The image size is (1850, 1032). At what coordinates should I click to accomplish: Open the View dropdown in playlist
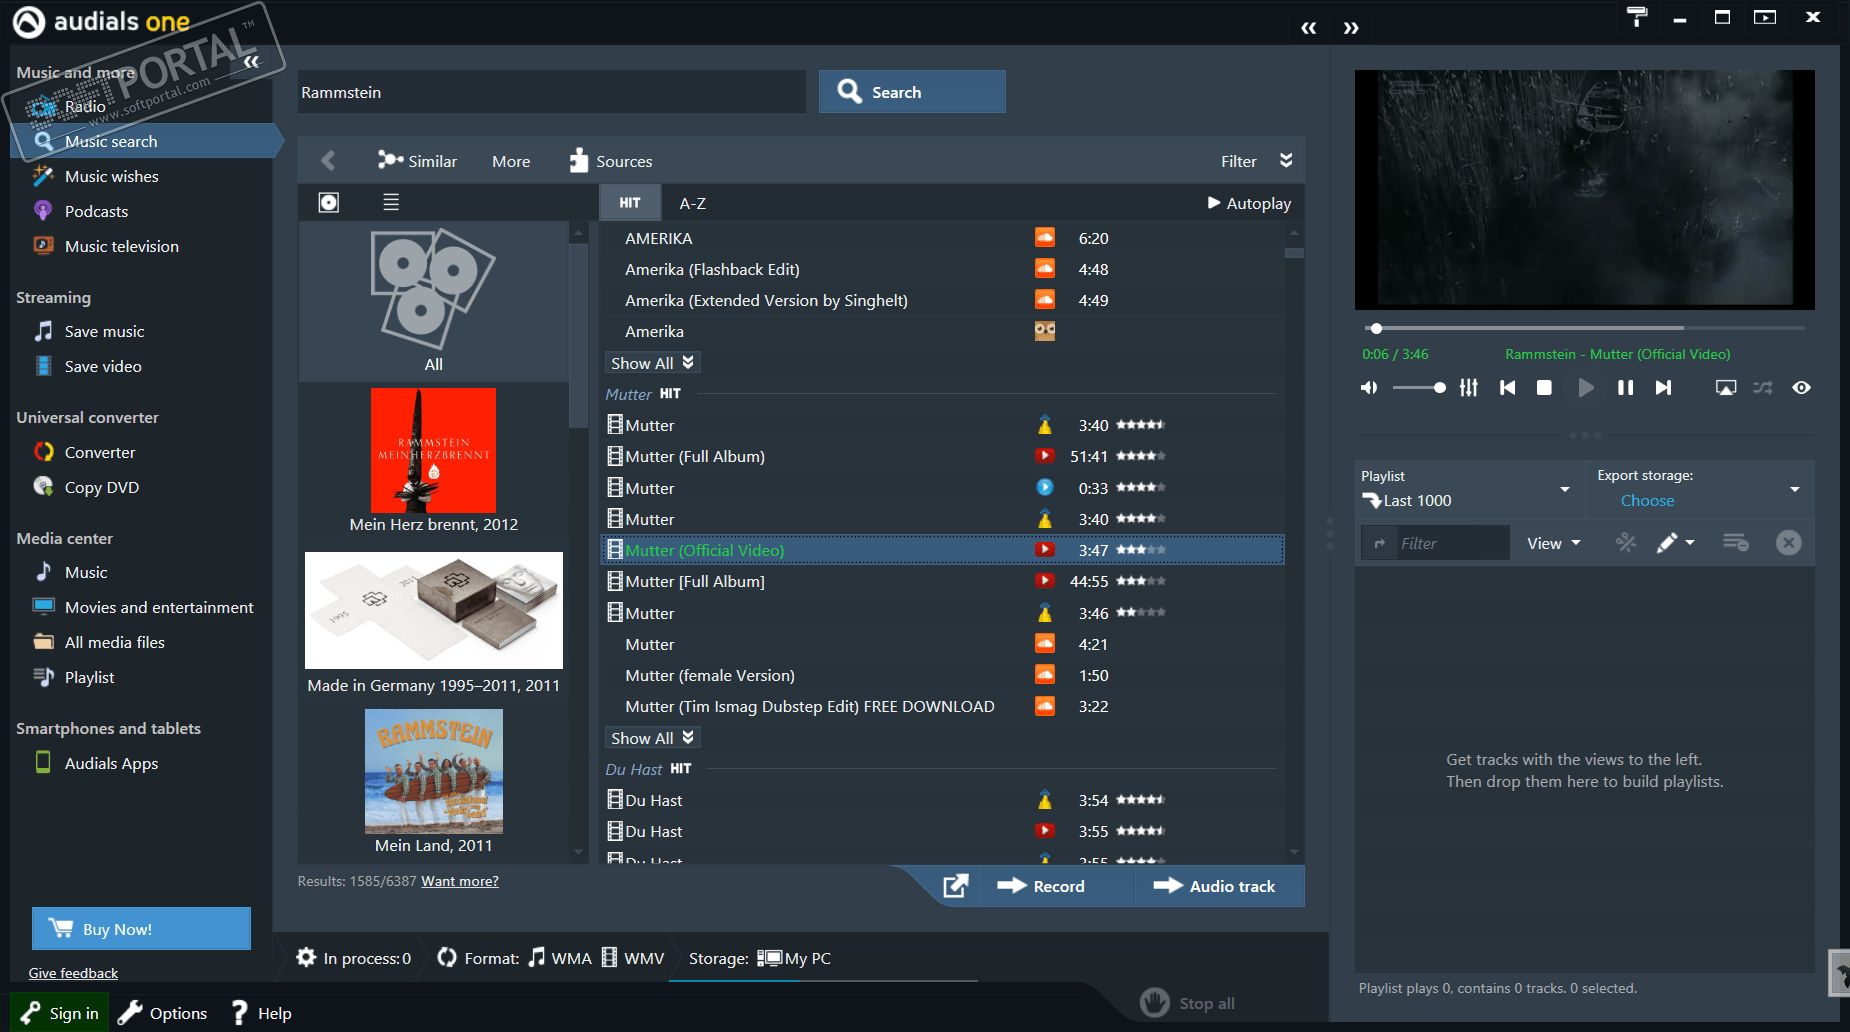click(x=1554, y=543)
